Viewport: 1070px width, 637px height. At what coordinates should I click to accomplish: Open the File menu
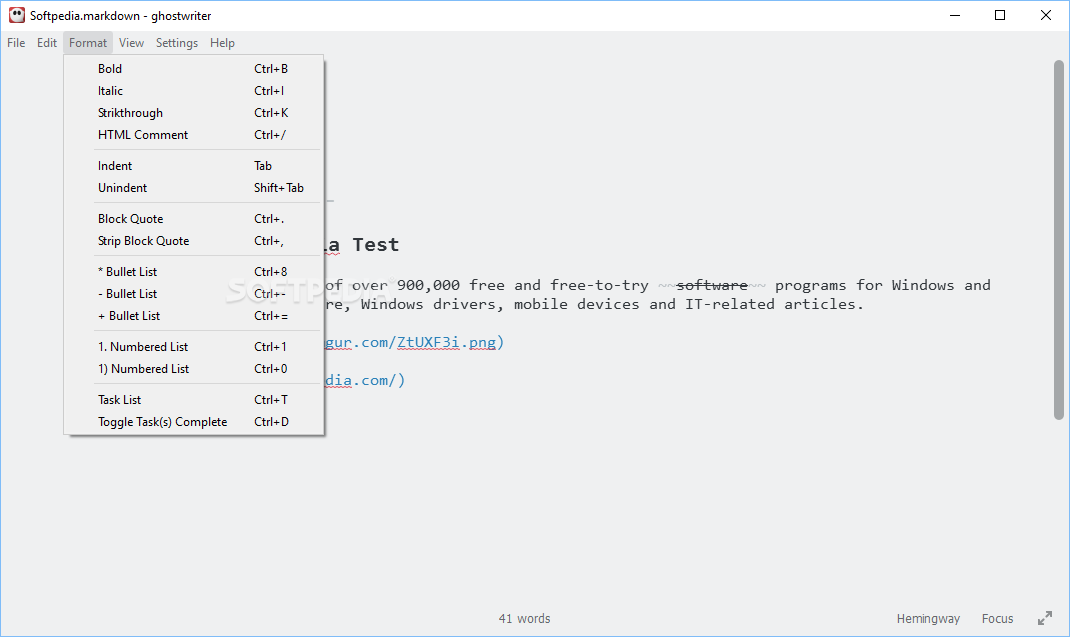pos(16,42)
